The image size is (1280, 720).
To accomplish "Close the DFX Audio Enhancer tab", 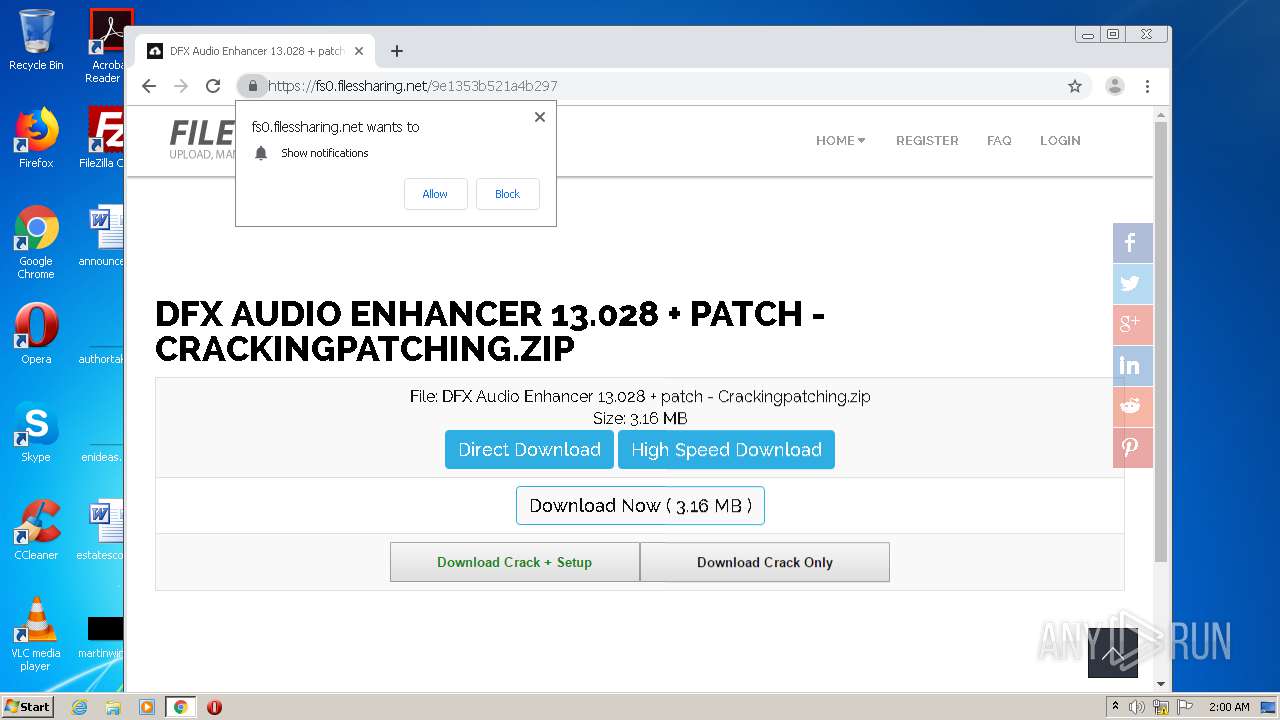I will (x=359, y=51).
